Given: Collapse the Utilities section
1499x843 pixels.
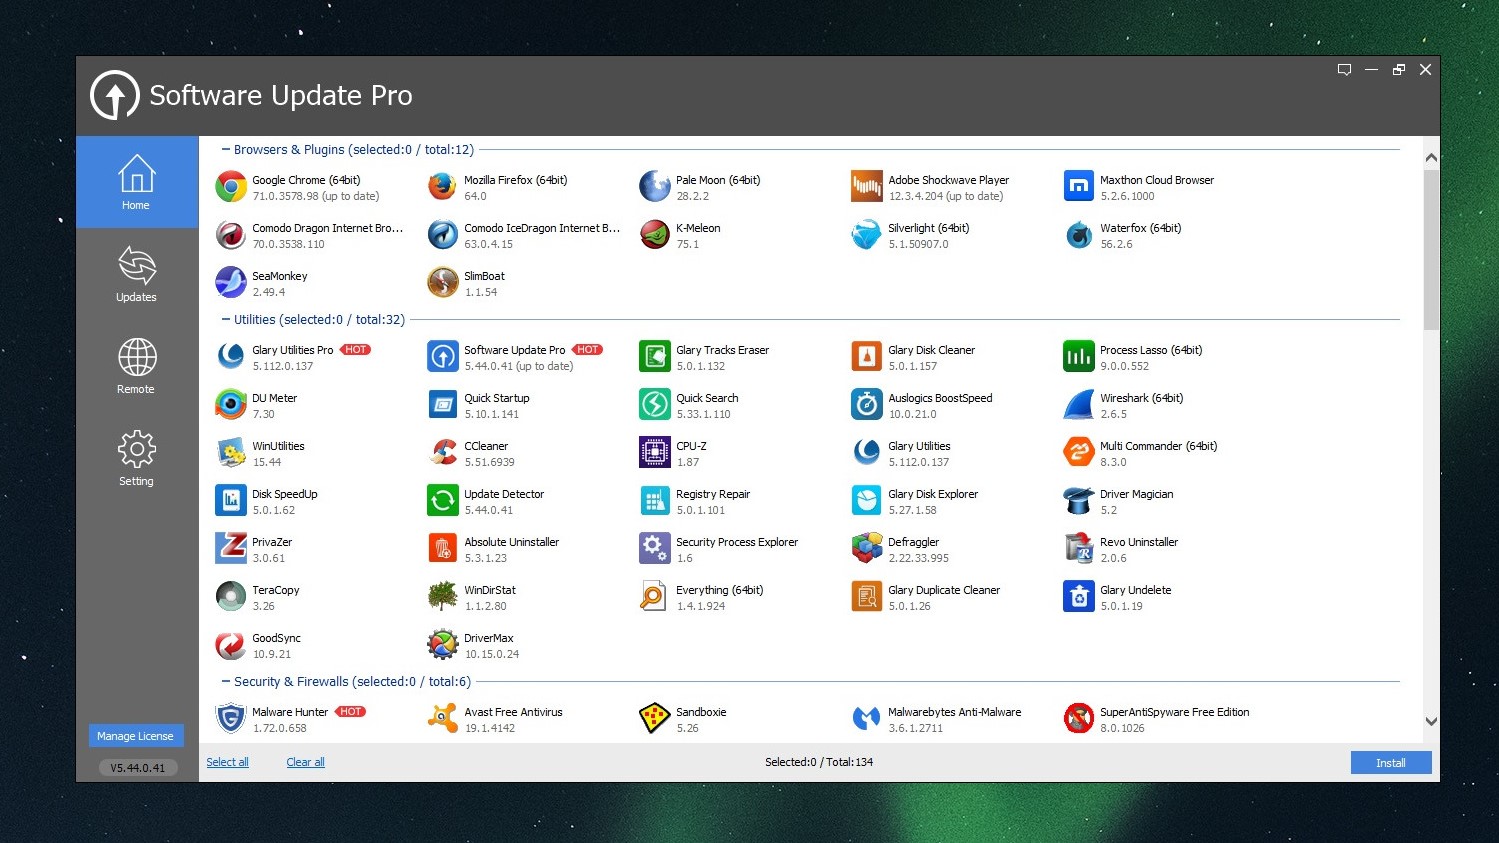Looking at the screenshot, I should (x=226, y=319).
